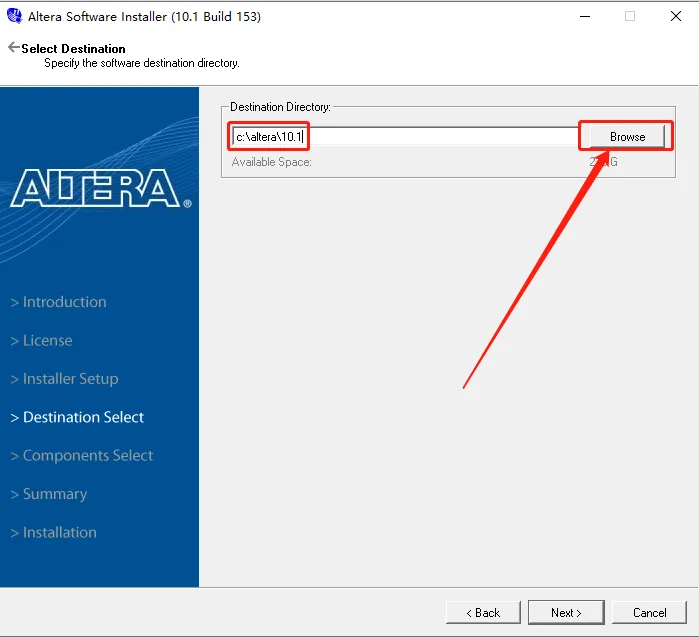This screenshot has height=637, width=699.
Task: Select the License step in sidebar
Action: (41, 340)
